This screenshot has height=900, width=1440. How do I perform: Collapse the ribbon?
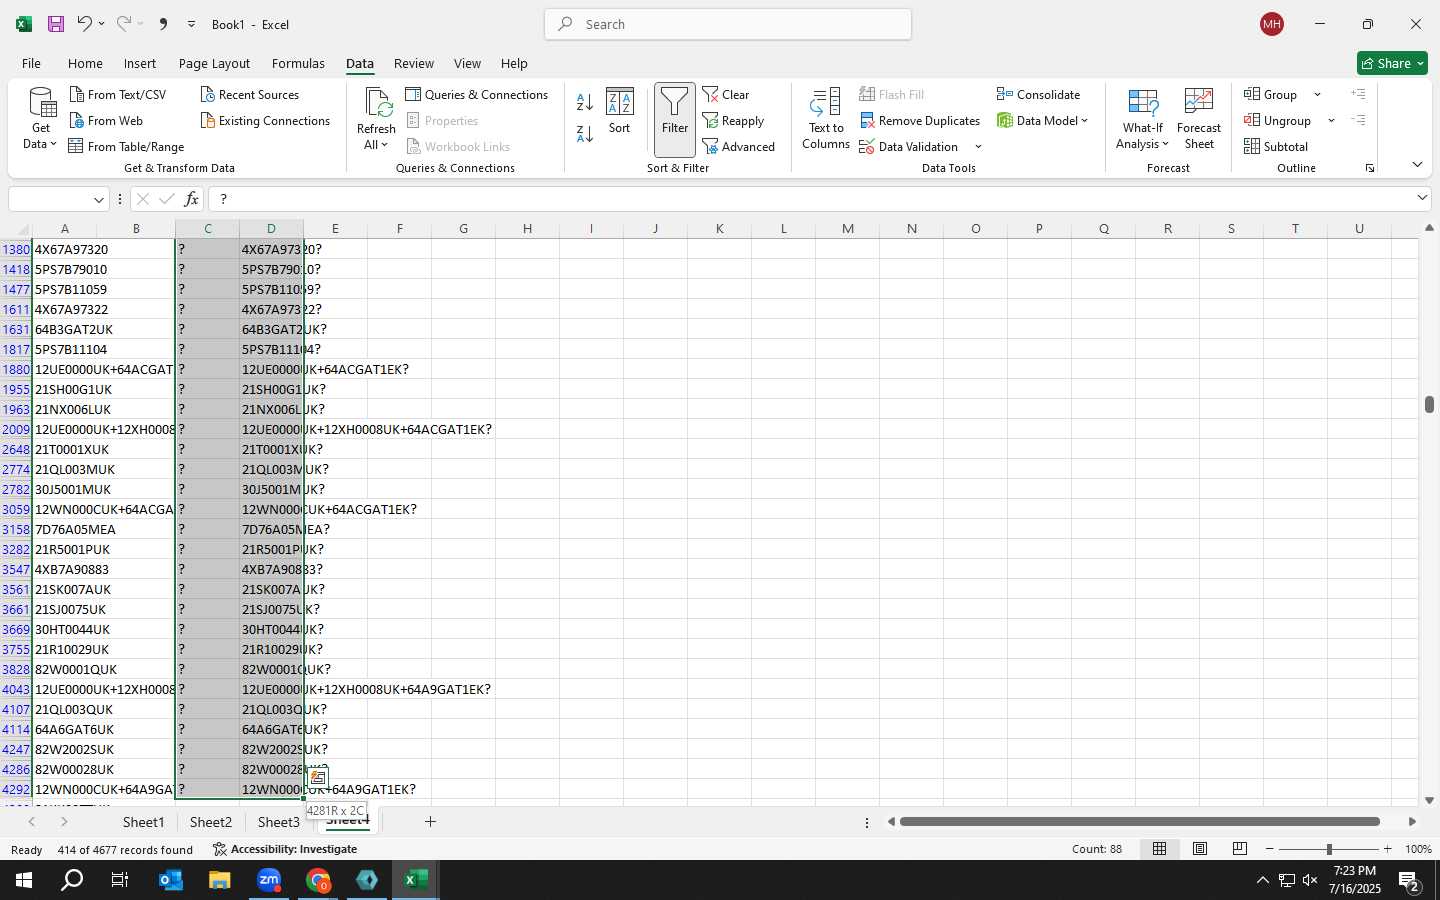(x=1417, y=165)
